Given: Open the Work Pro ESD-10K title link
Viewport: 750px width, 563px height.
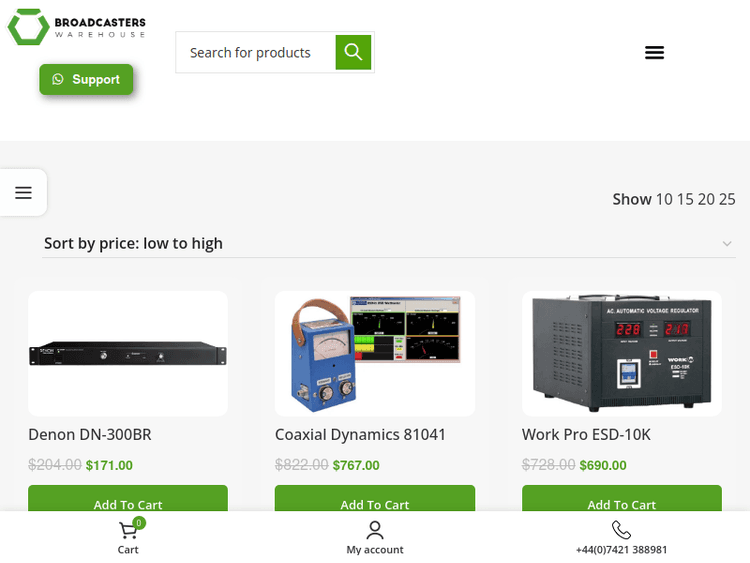Looking at the screenshot, I should [586, 435].
